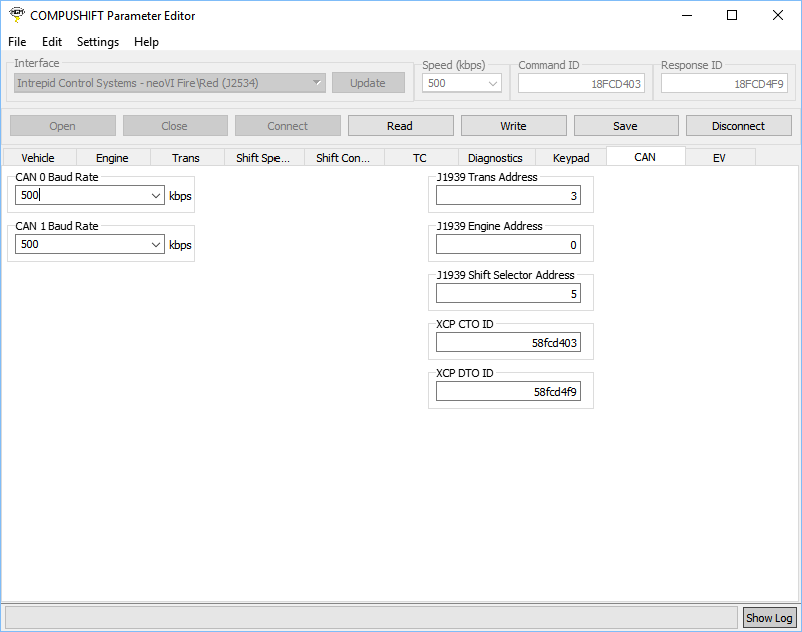Open the Help menu
The image size is (802, 632).
pos(146,42)
